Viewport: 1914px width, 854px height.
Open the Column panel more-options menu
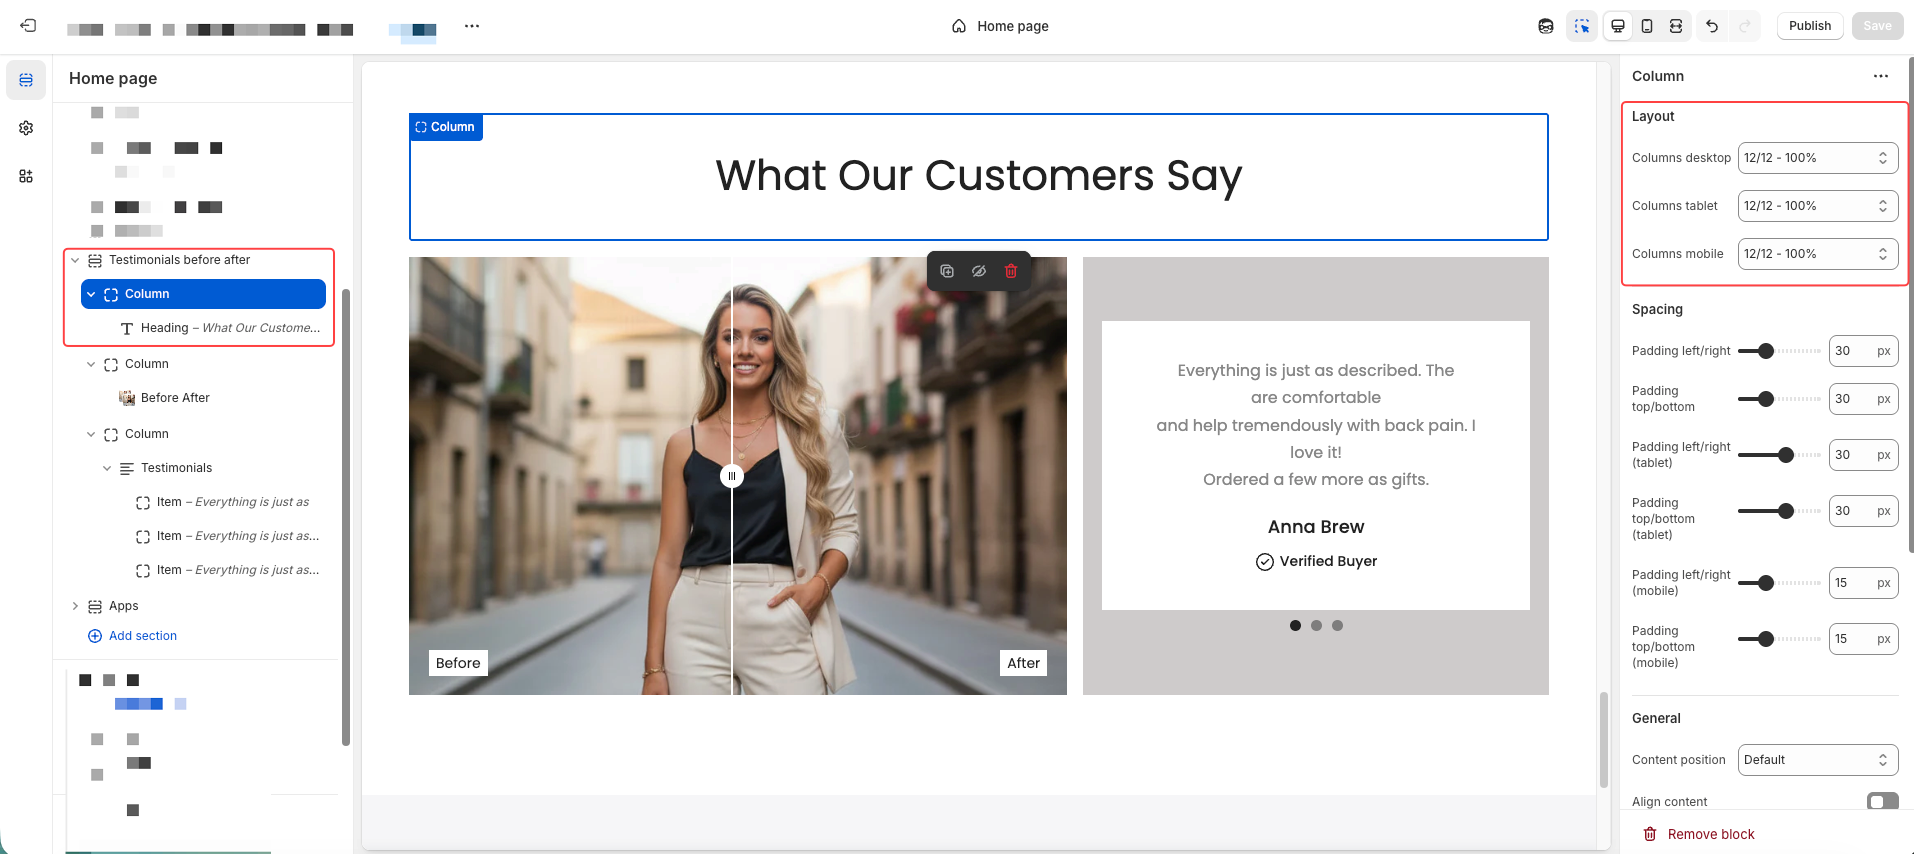tap(1880, 76)
